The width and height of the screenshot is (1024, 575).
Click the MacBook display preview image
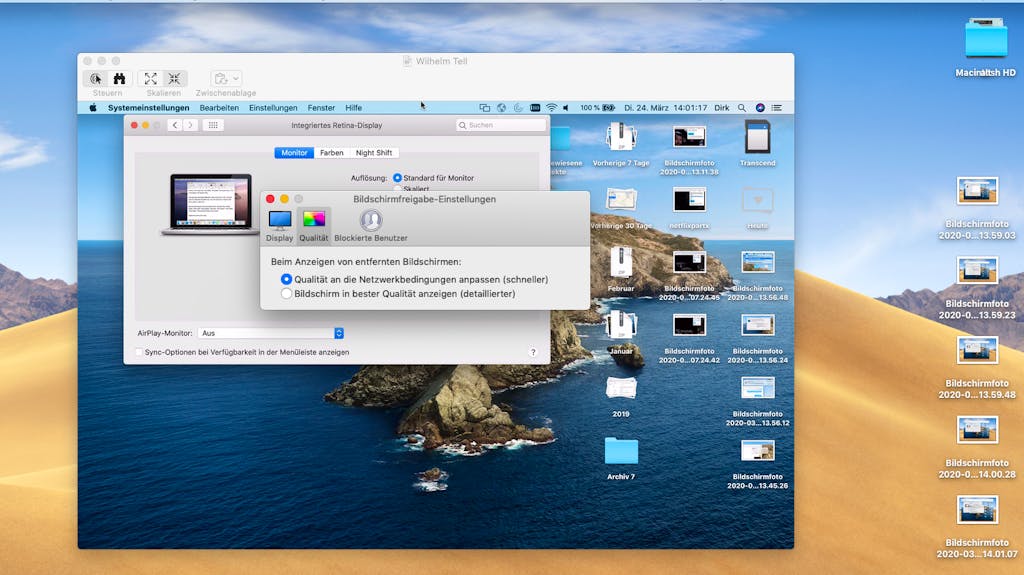click(210, 204)
